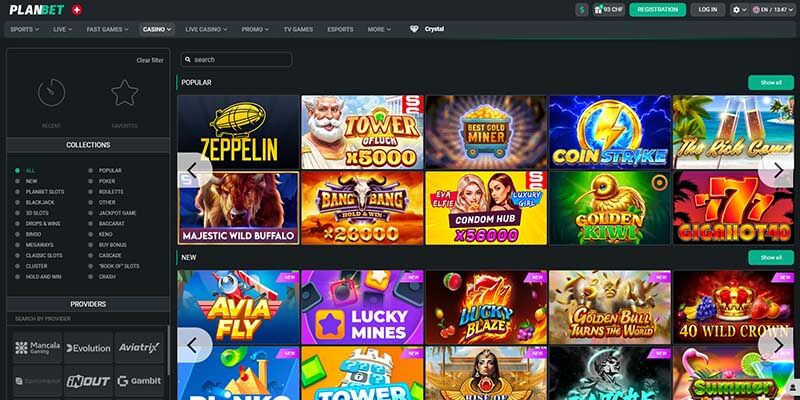This screenshot has height=400, width=800.
Task: Open the Bang Bang Hold & Win thumbnail
Action: point(362,208)
